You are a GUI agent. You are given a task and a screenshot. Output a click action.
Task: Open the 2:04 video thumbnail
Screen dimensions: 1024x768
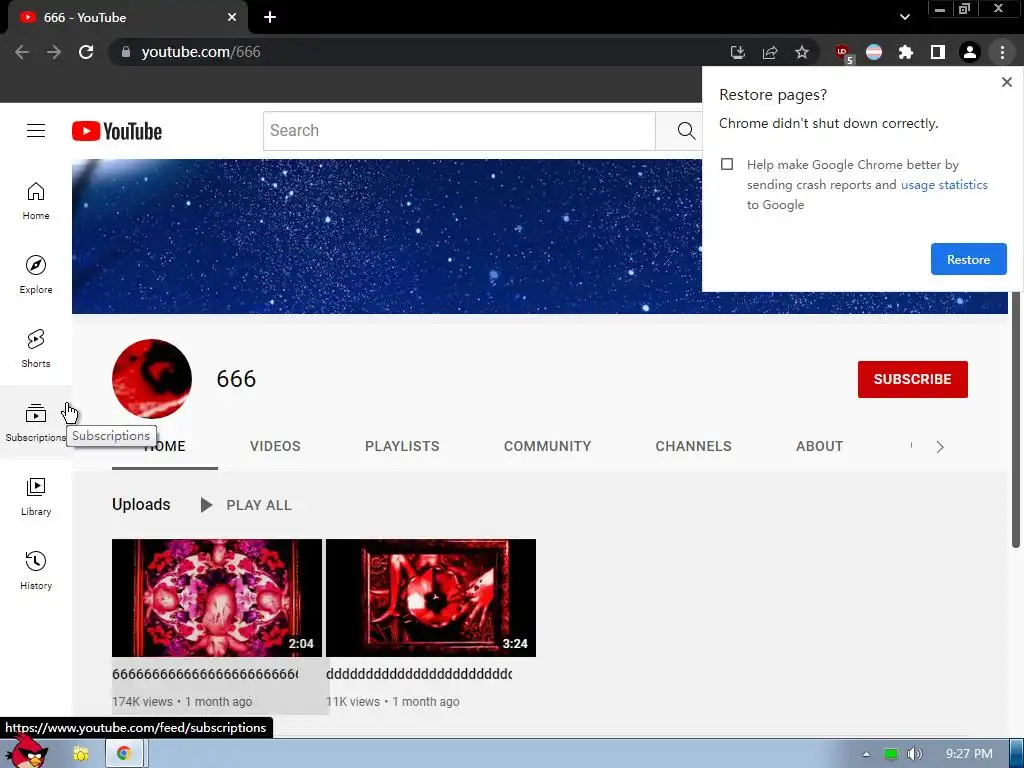pyautogui.click(x=217, y=598)
